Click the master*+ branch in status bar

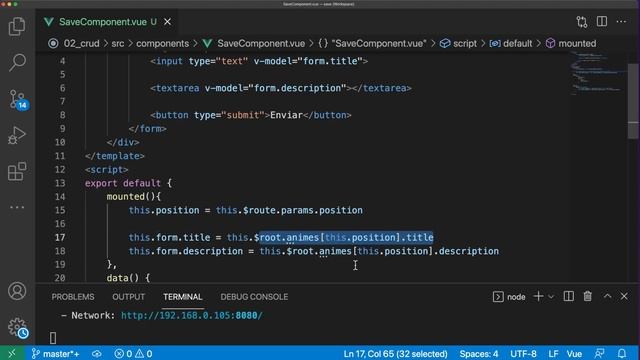coord(56,353)
